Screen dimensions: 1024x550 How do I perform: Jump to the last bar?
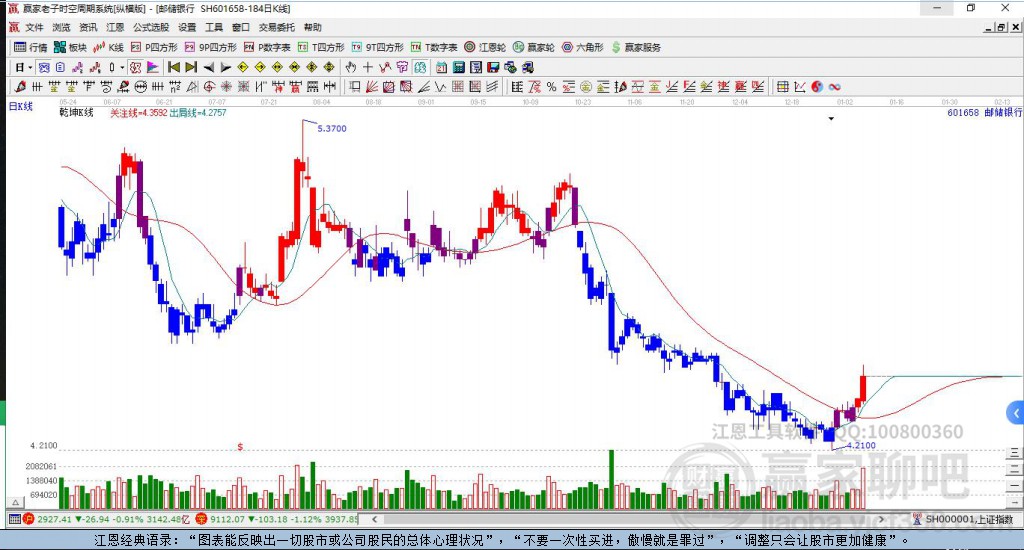pos(191,67)
